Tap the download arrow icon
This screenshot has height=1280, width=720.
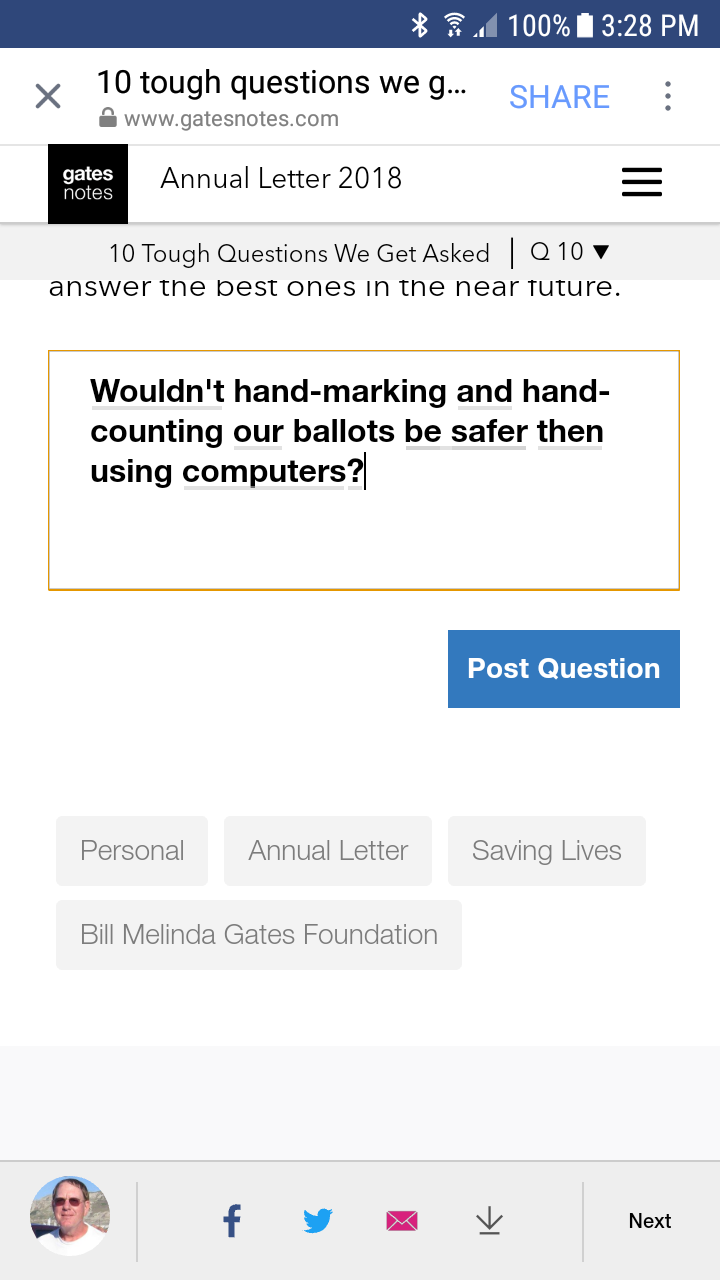tap(489, 1220)
